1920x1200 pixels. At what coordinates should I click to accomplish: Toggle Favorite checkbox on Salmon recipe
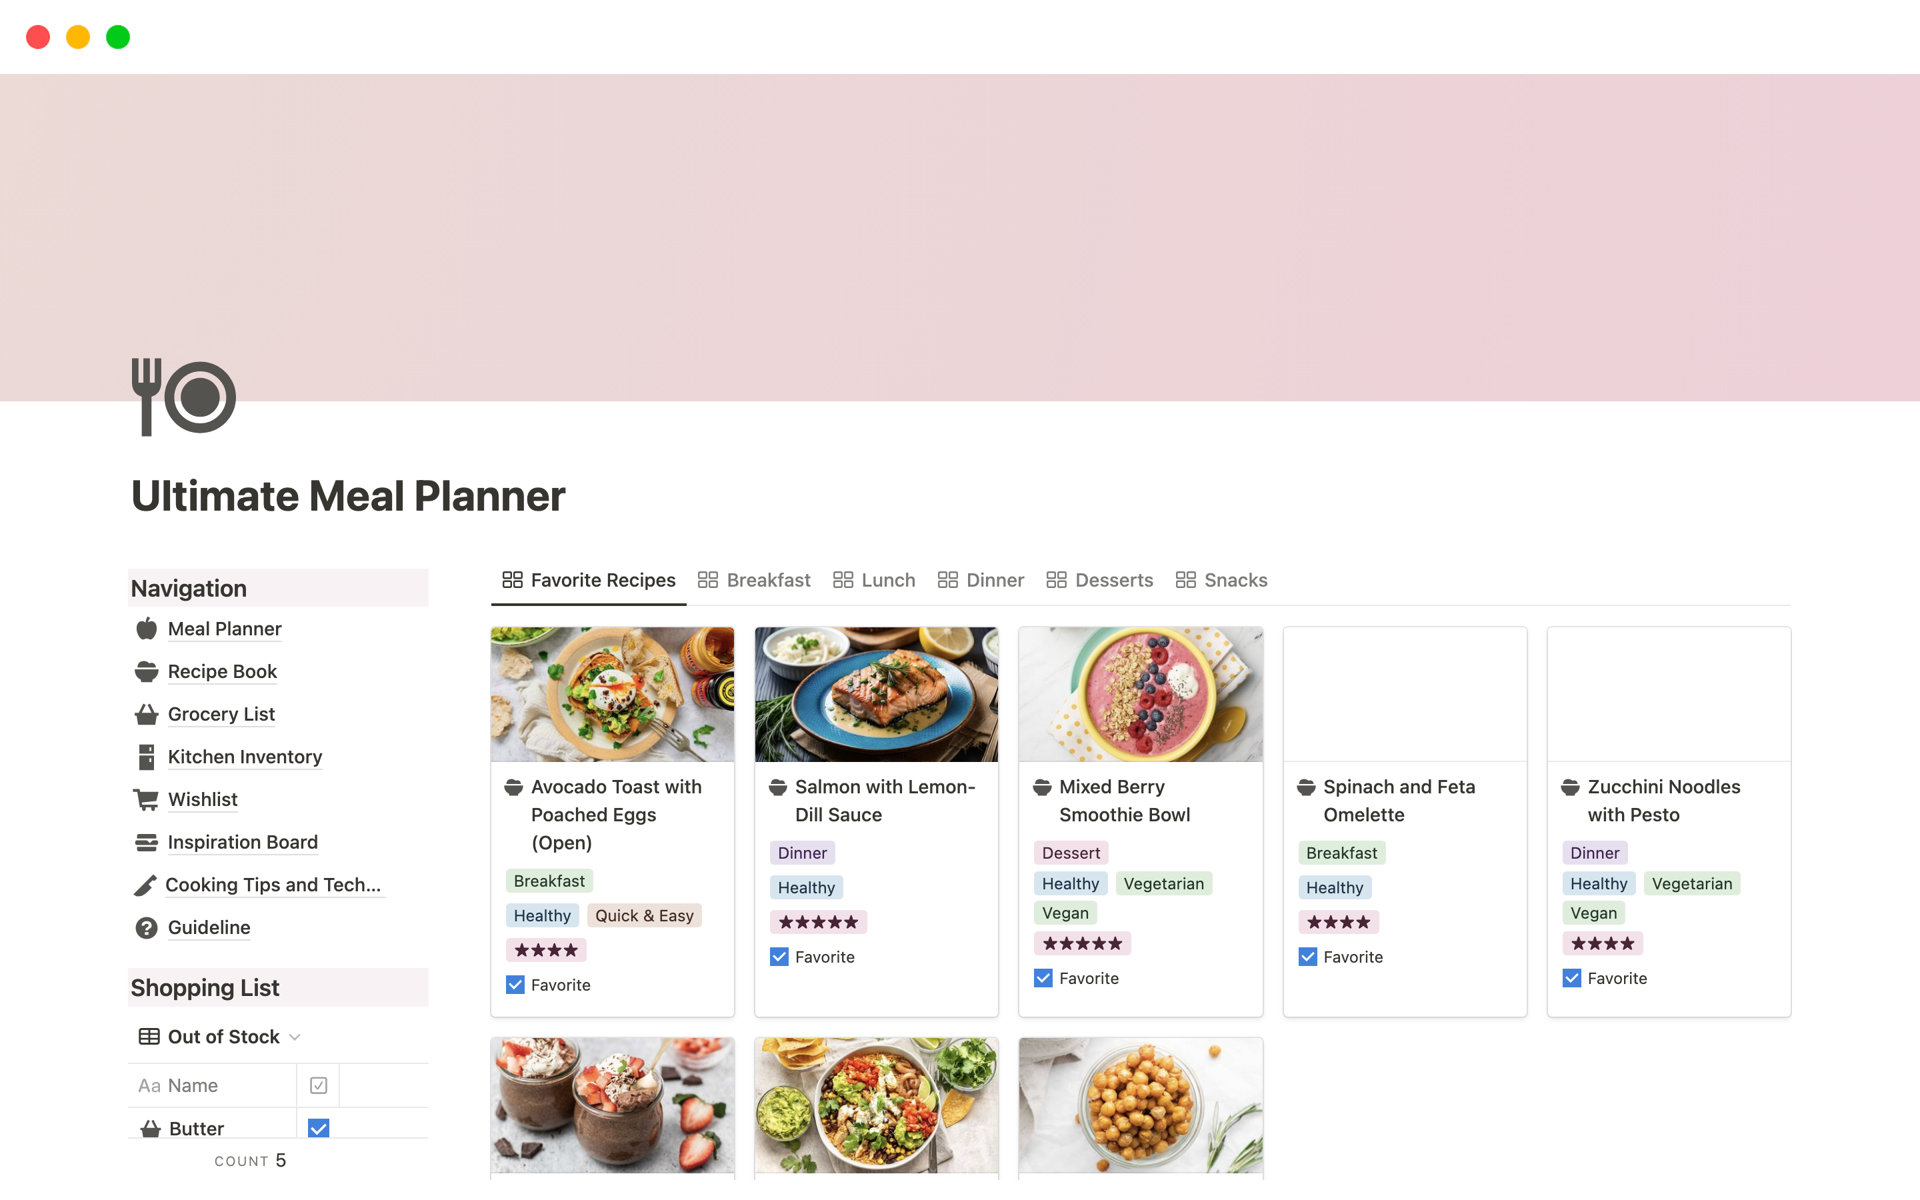[780, 954]
